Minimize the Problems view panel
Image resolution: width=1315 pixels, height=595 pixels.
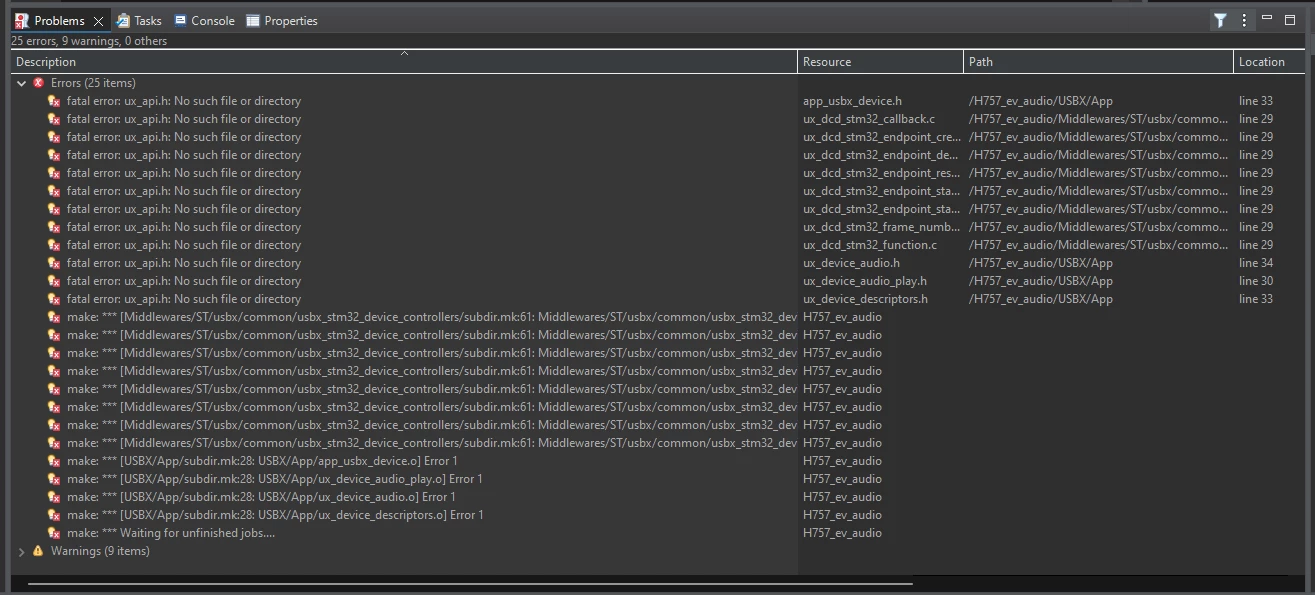1267,19
